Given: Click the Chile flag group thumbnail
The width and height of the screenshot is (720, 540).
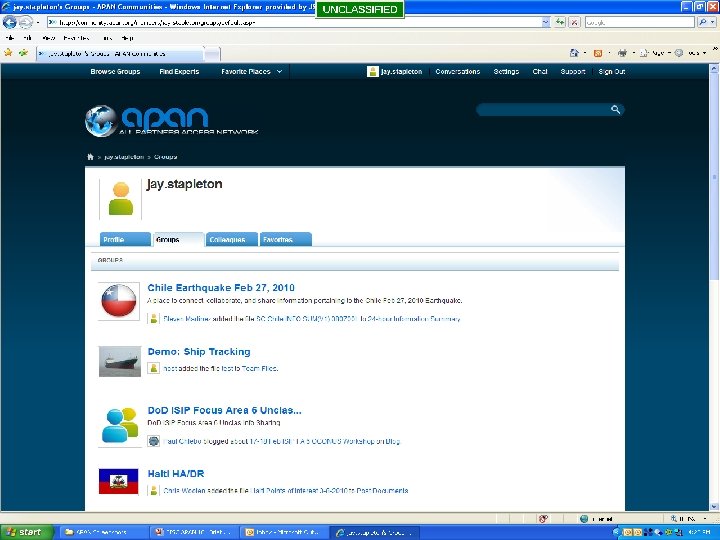Looking at the screenshot, I should point(119,301).
